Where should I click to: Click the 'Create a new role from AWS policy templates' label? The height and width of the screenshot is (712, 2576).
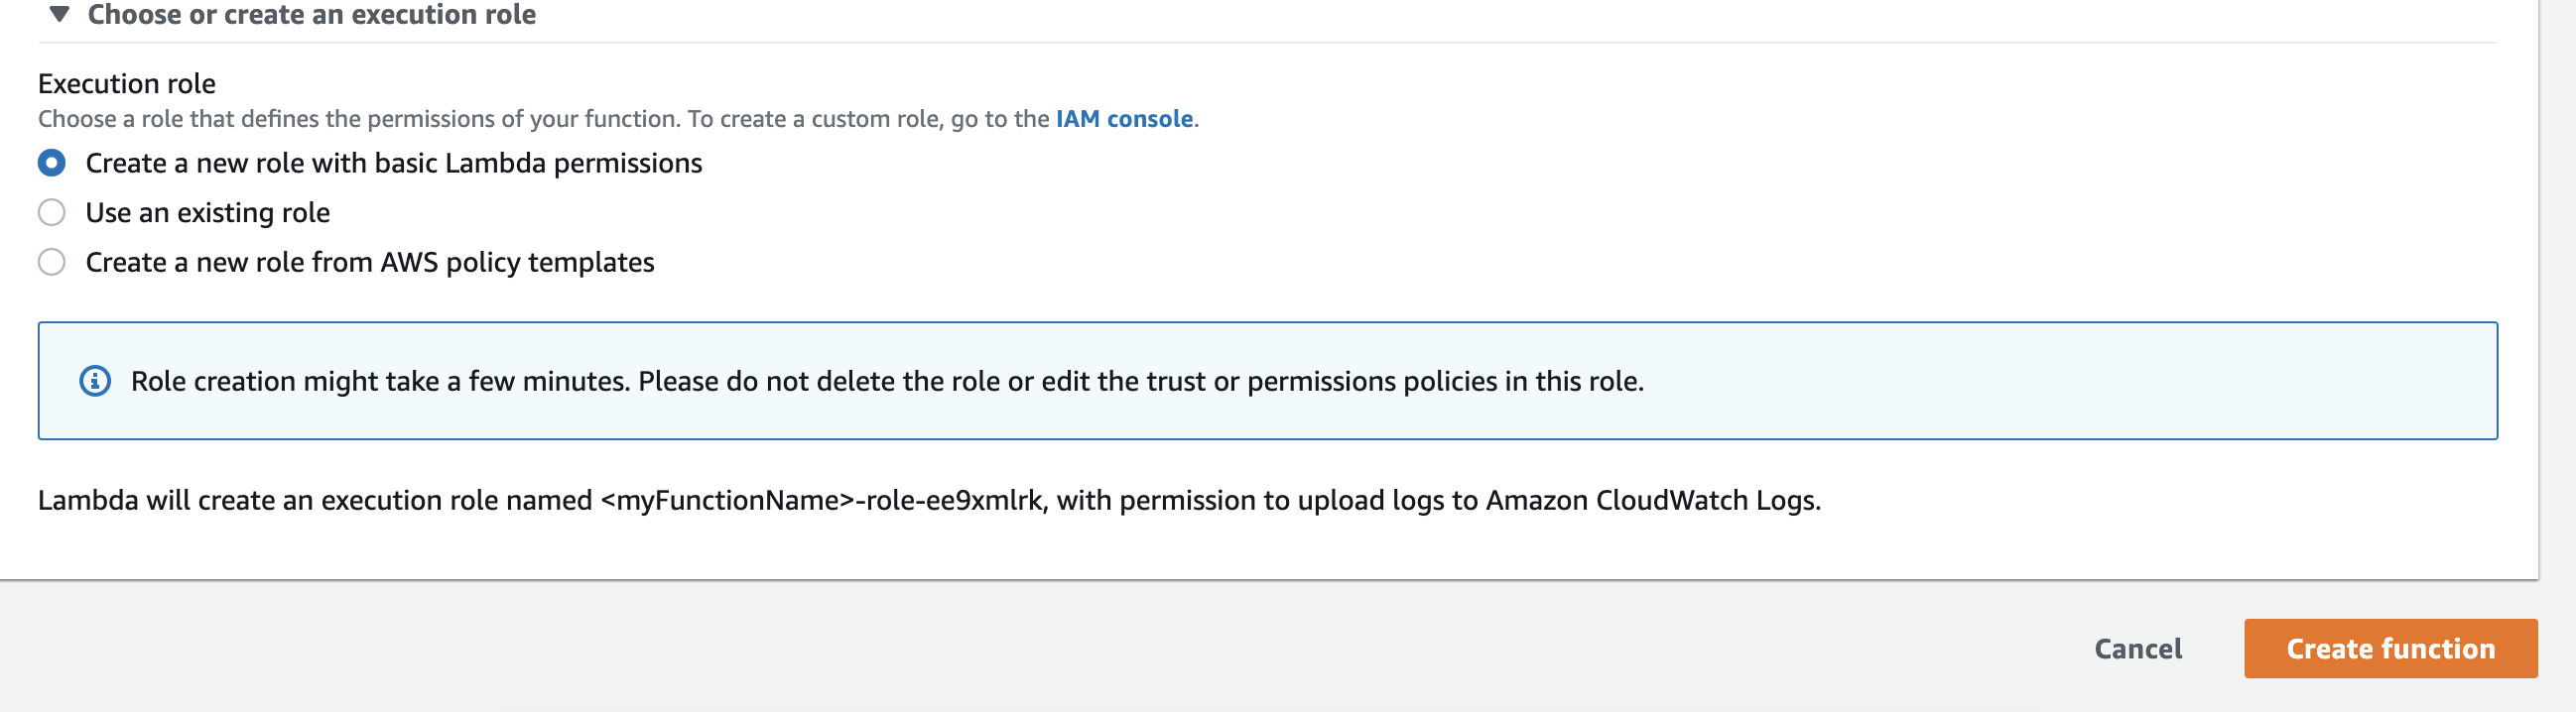[370, 262]
